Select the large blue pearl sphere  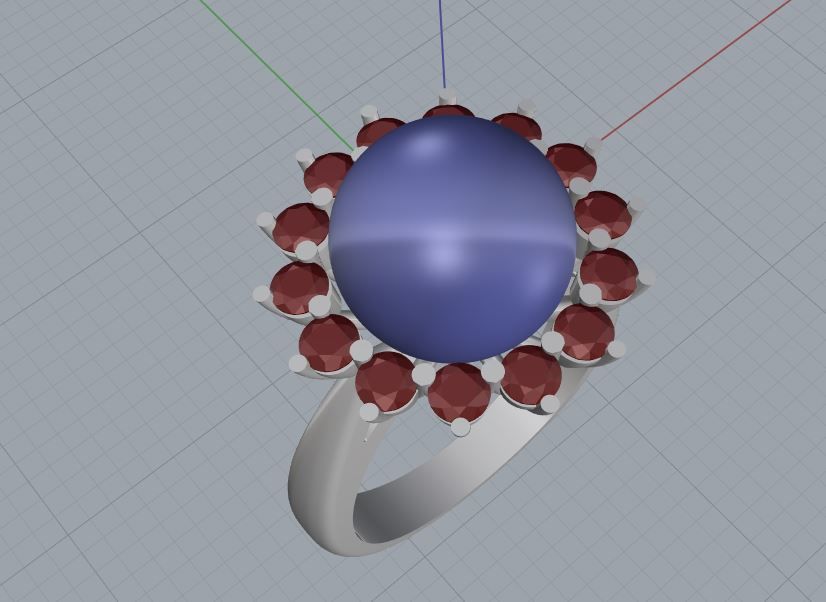click(451, 240)
